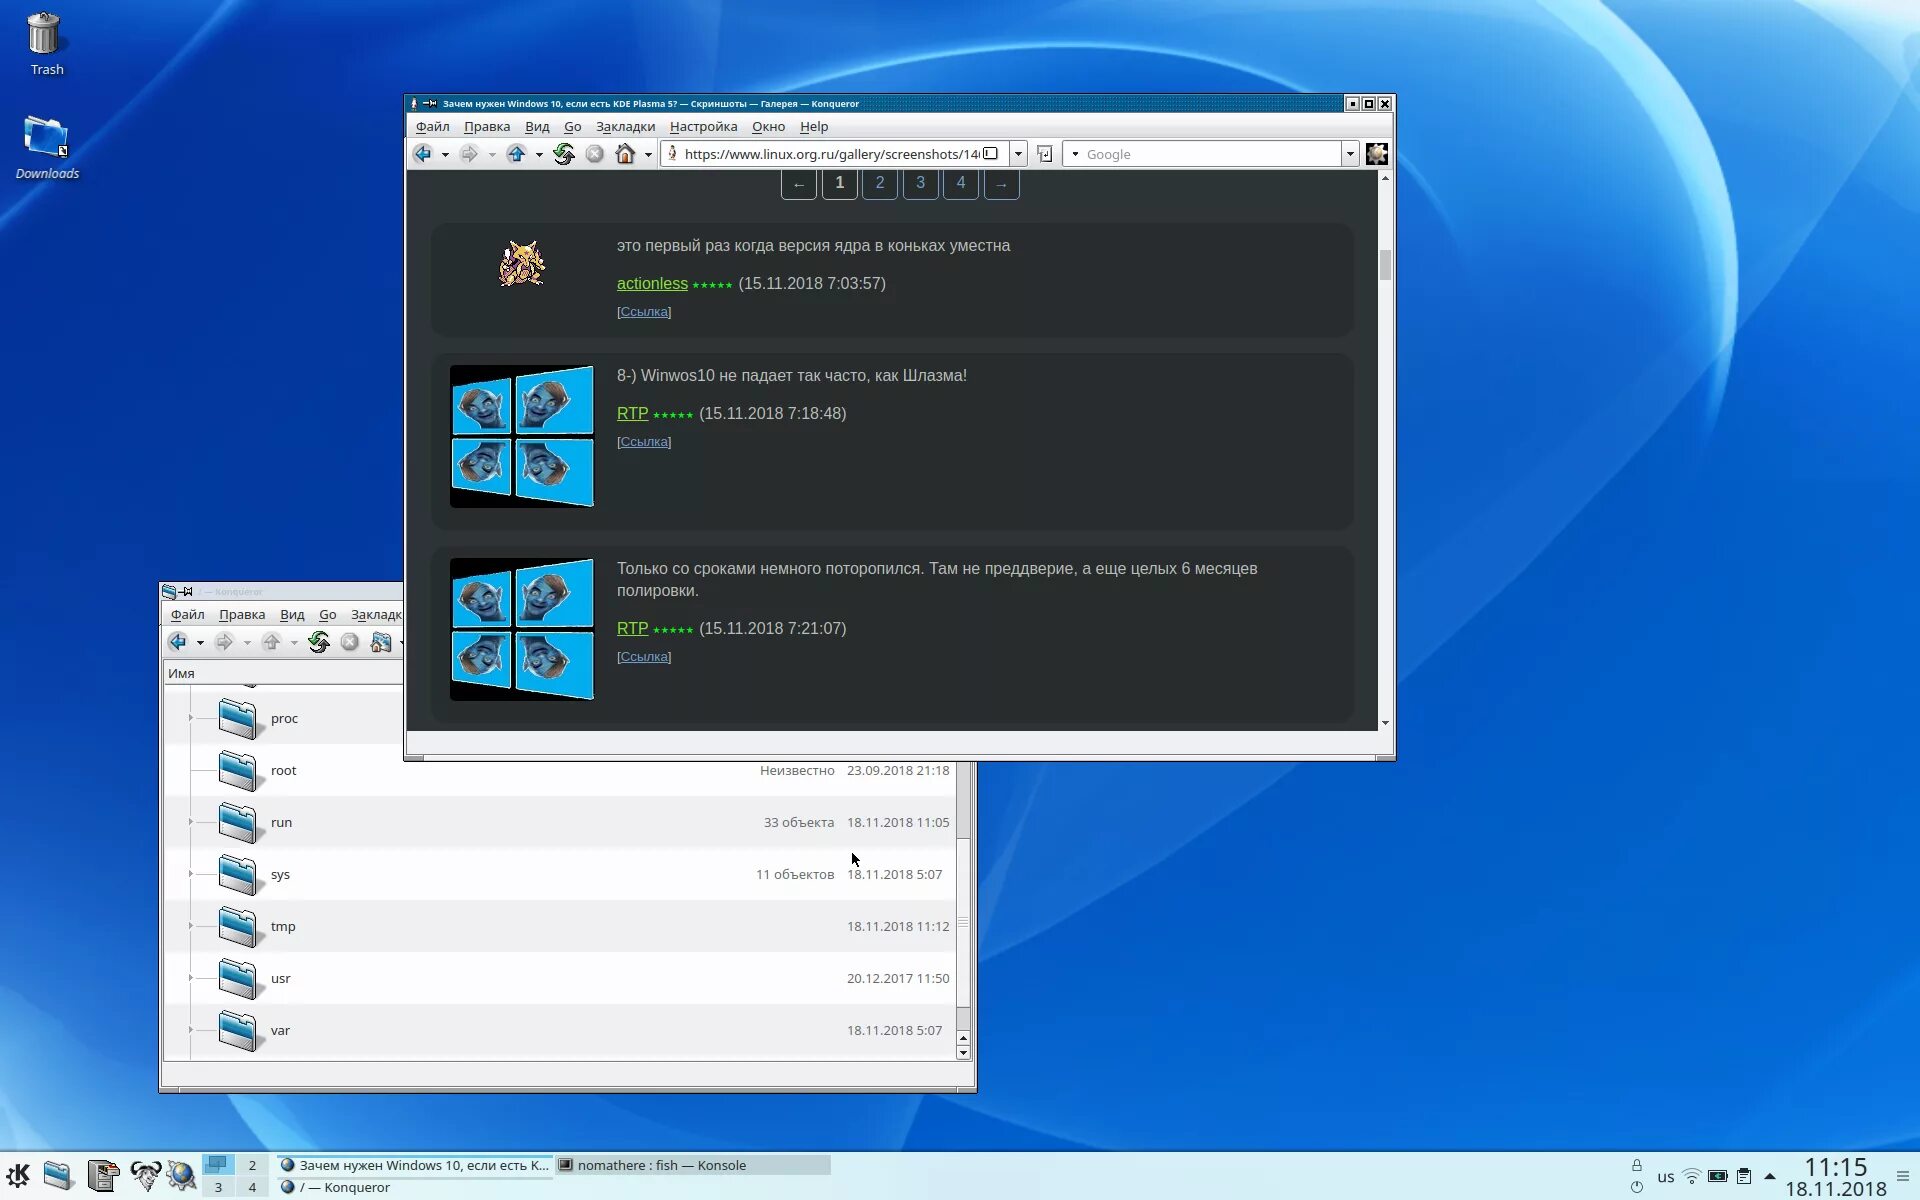1920x1200 pixels.
Task: Open Правка menu in front Konqueror
Action: click(x=487, y=127)
